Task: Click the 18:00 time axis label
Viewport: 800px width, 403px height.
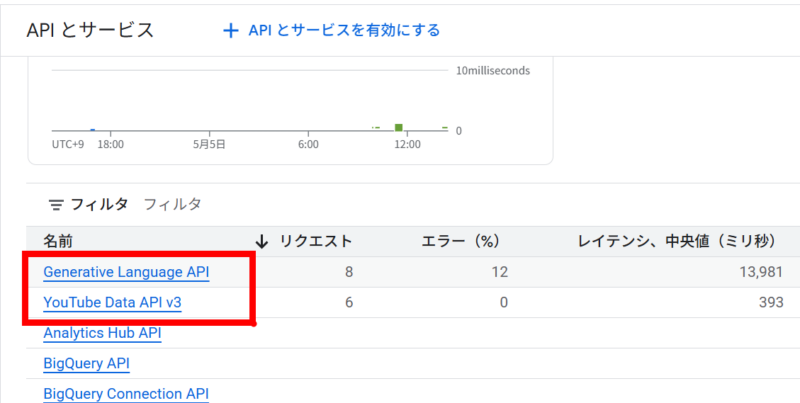Action: click(x=111, y=144)
